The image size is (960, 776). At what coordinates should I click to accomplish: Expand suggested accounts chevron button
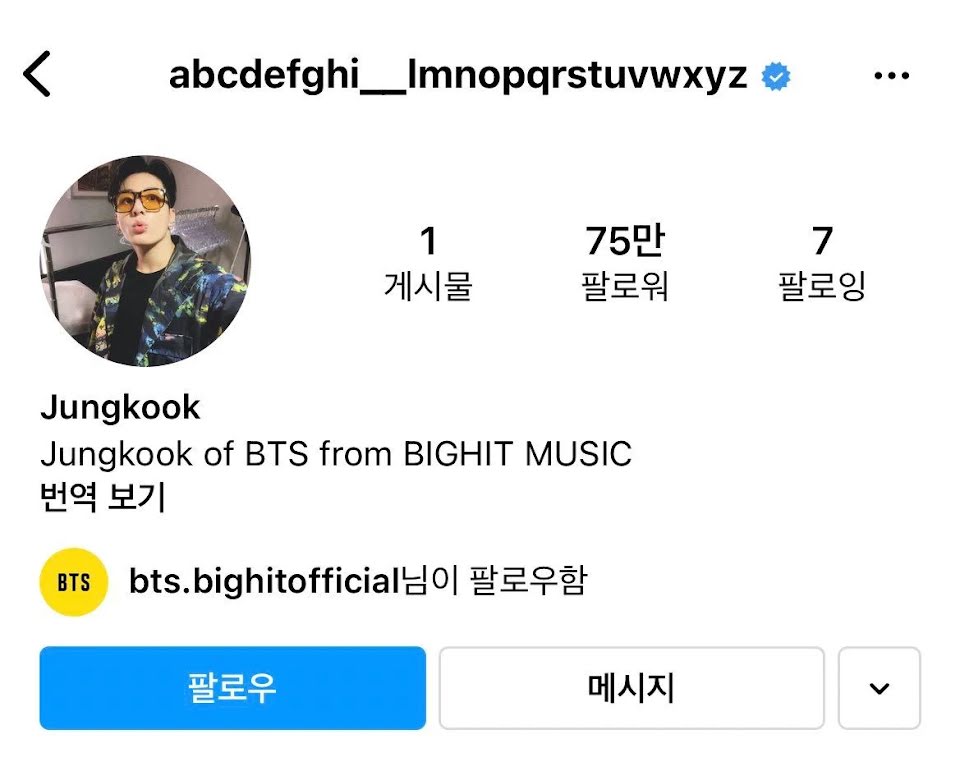pyautogui.click(x=879, y=688)
